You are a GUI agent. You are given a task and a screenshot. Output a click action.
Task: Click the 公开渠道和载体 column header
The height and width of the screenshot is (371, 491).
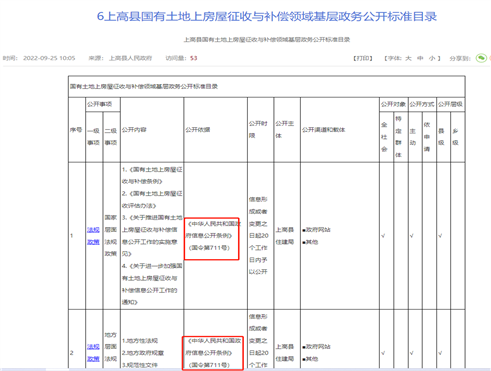[x=324, y=130]
